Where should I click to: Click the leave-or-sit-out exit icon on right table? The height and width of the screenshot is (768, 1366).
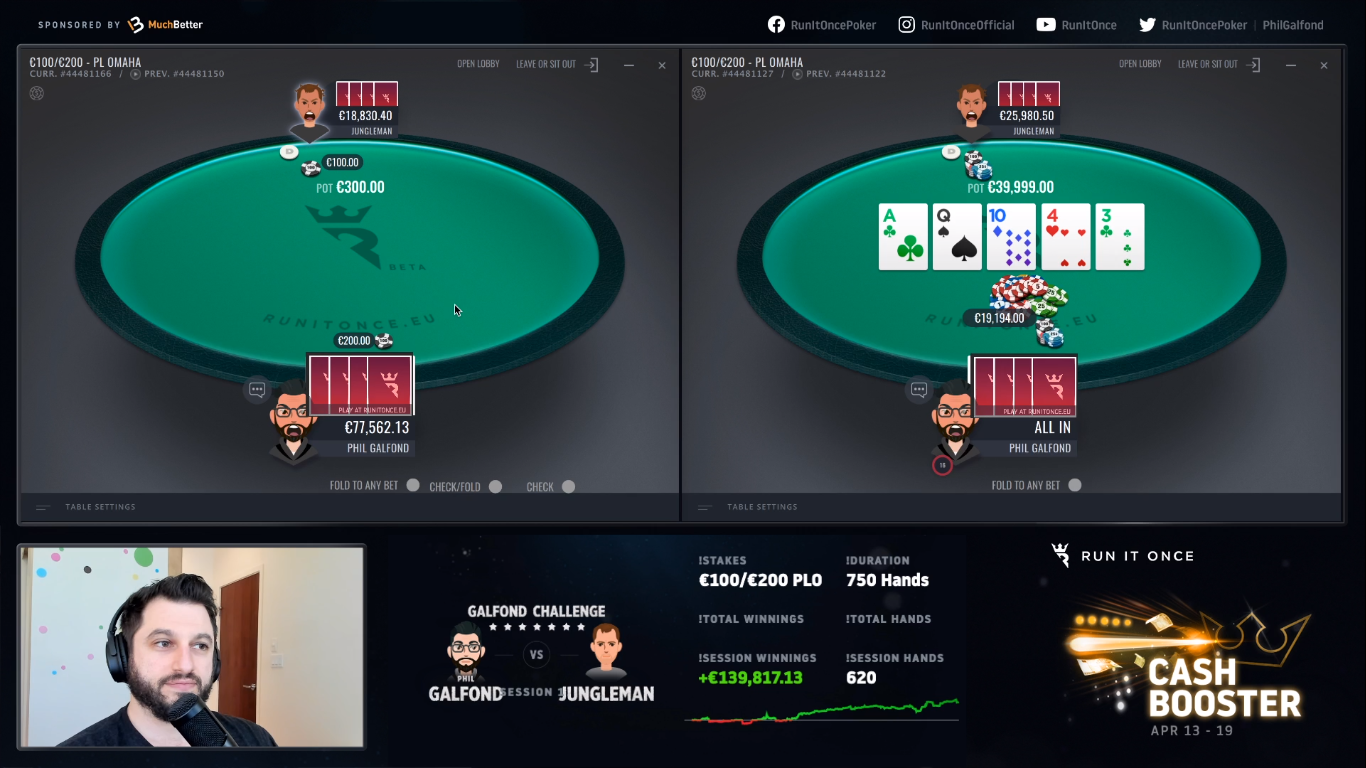click(1254, 65)
